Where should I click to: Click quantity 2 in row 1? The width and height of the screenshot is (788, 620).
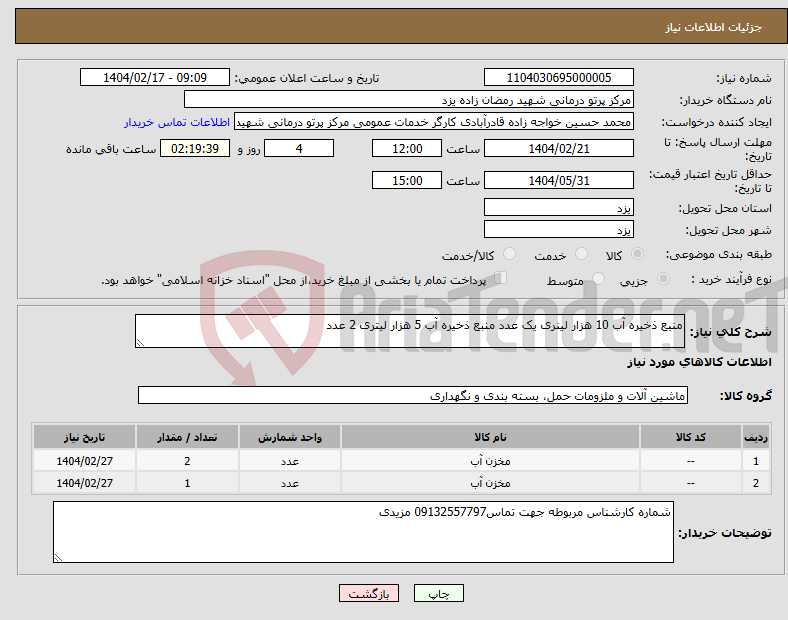tap(187, 461)
